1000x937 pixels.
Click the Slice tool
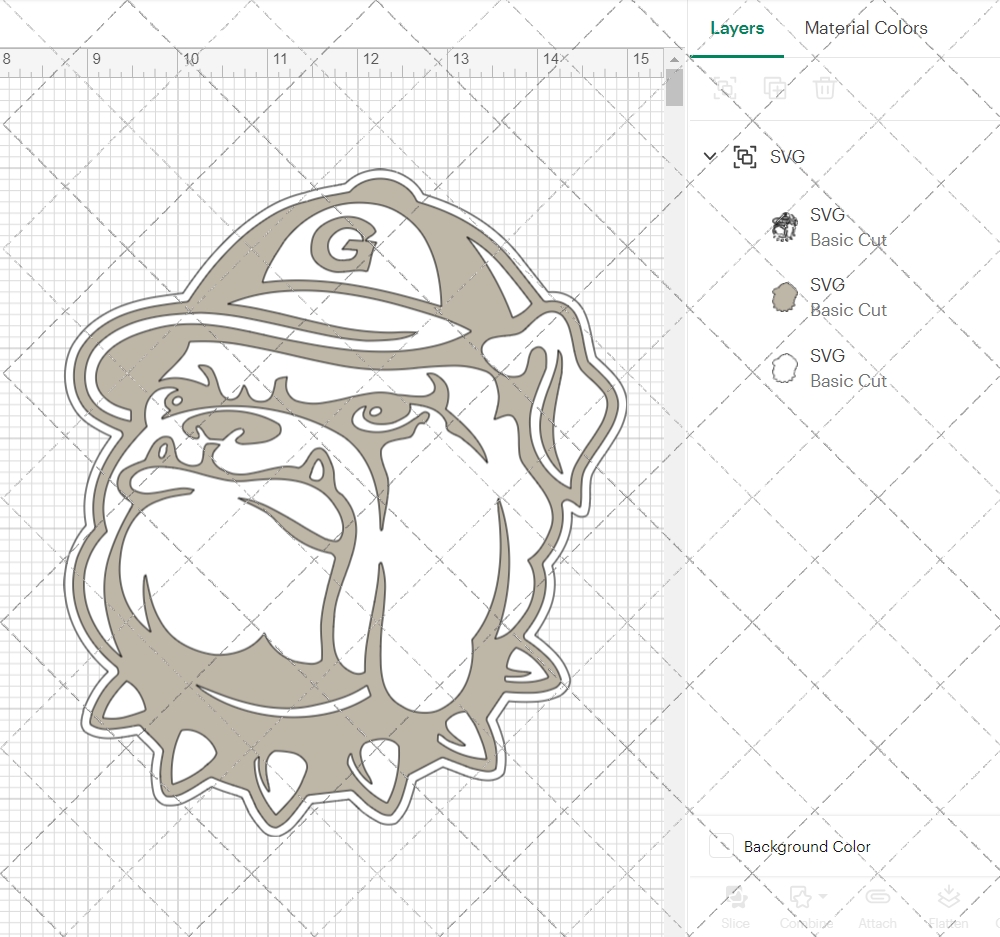click(735, 907)
